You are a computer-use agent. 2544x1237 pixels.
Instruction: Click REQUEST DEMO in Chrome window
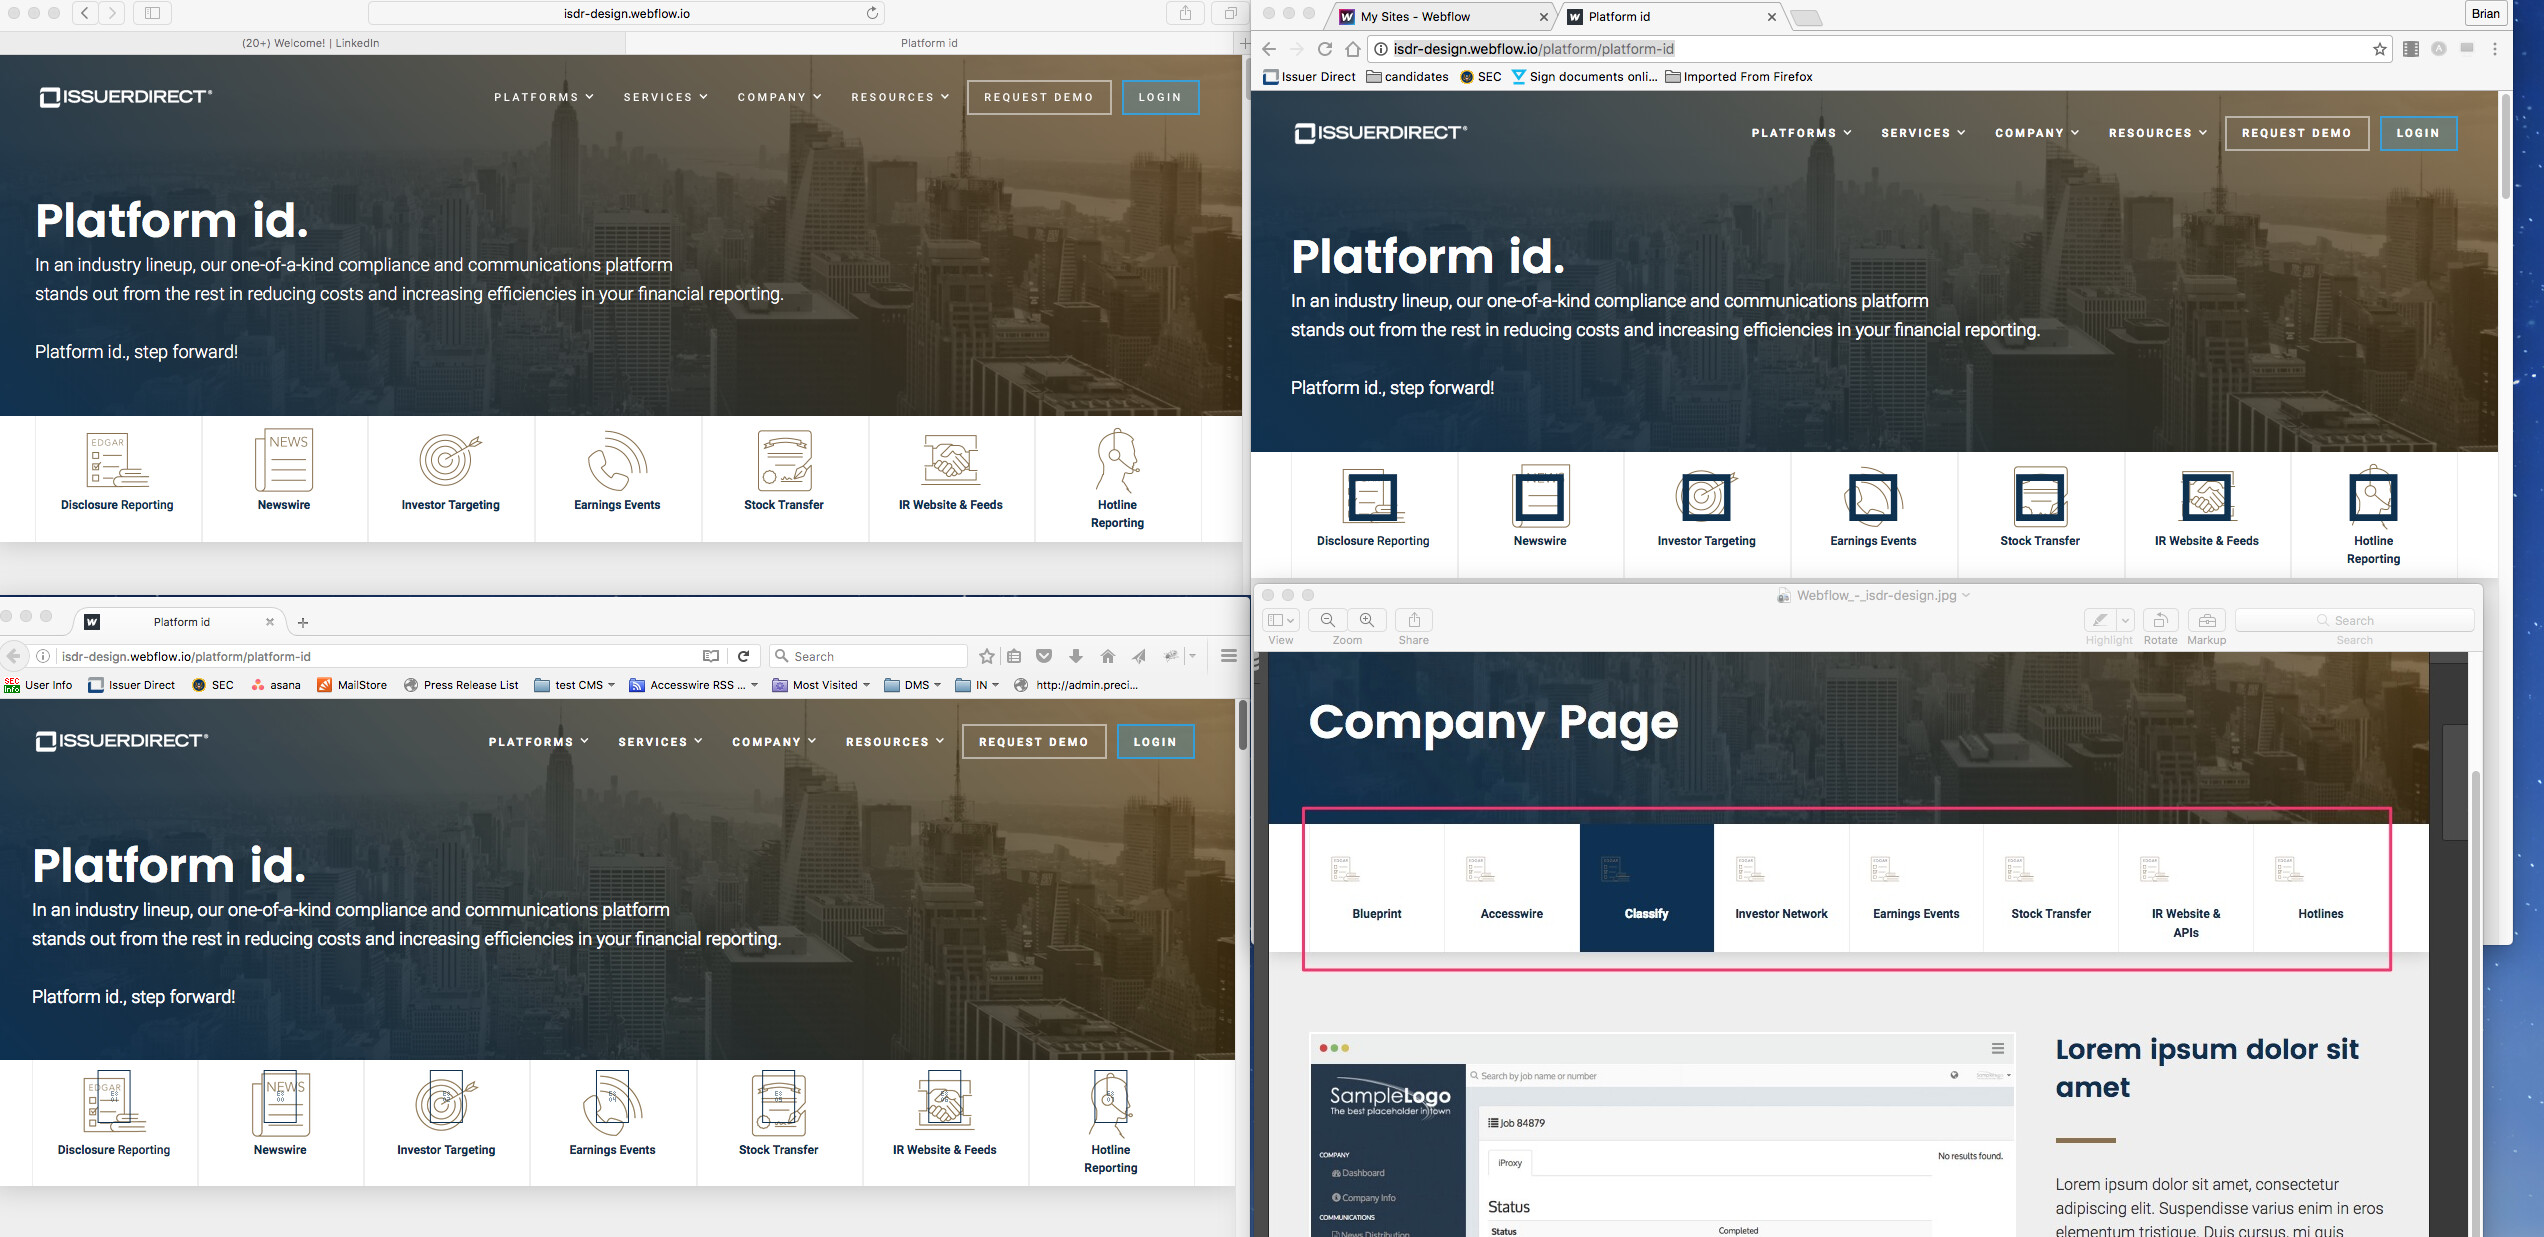click(x=2296, y=133)
